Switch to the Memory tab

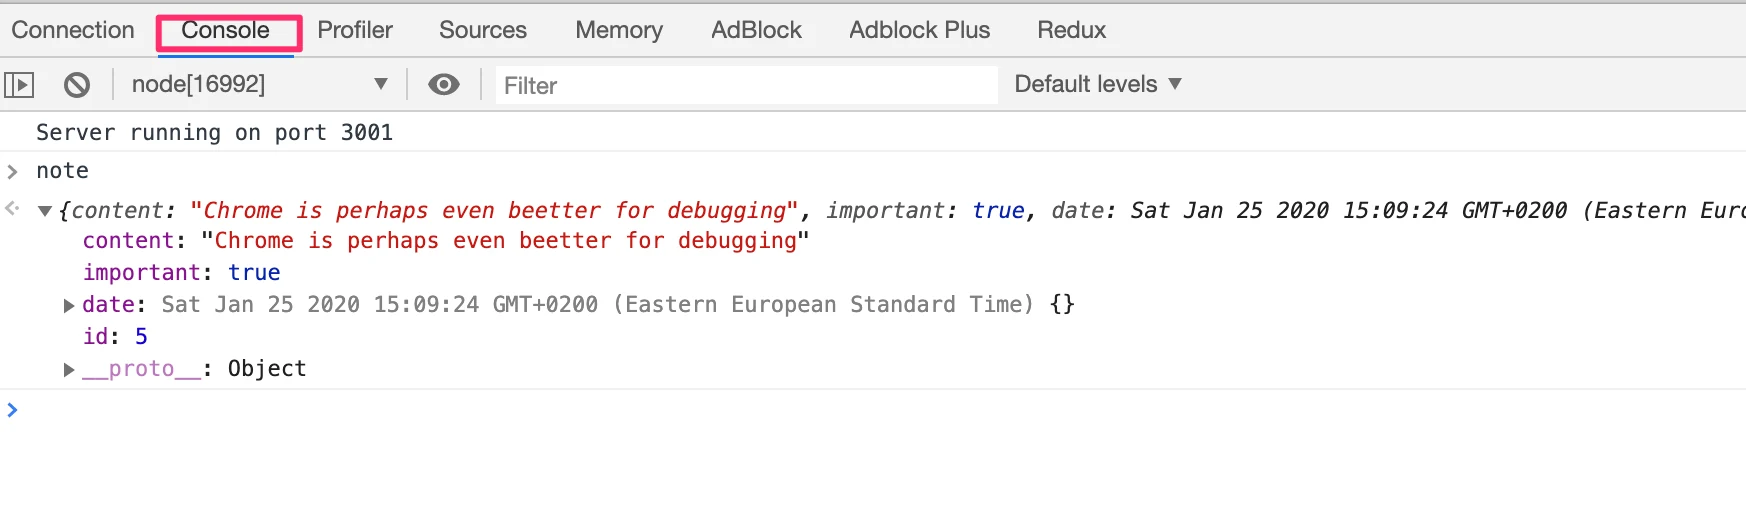[x=619, y=30]
